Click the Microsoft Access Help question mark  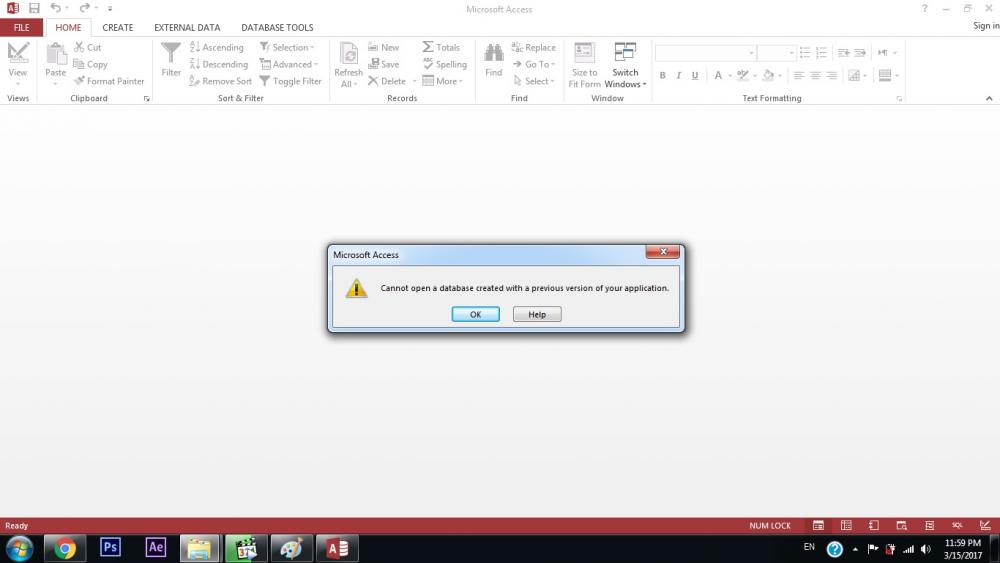click(x=925, y=8)
